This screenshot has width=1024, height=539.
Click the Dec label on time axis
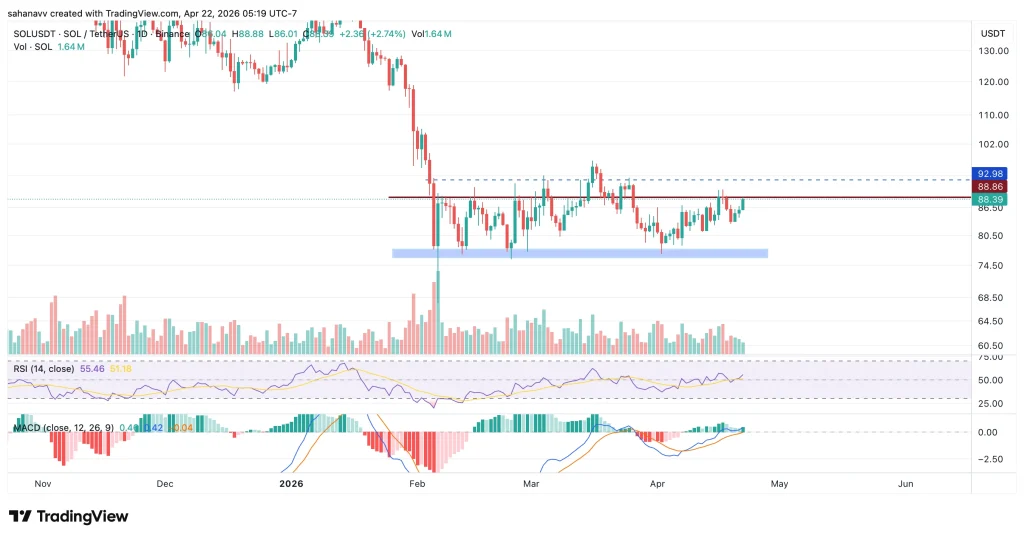165,484
